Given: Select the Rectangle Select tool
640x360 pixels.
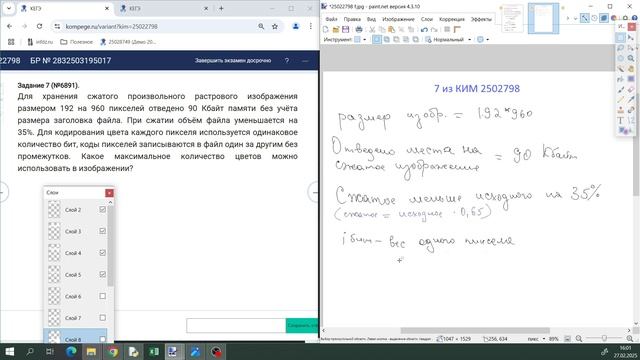Looking at the screenshot, I should (620, 38).
